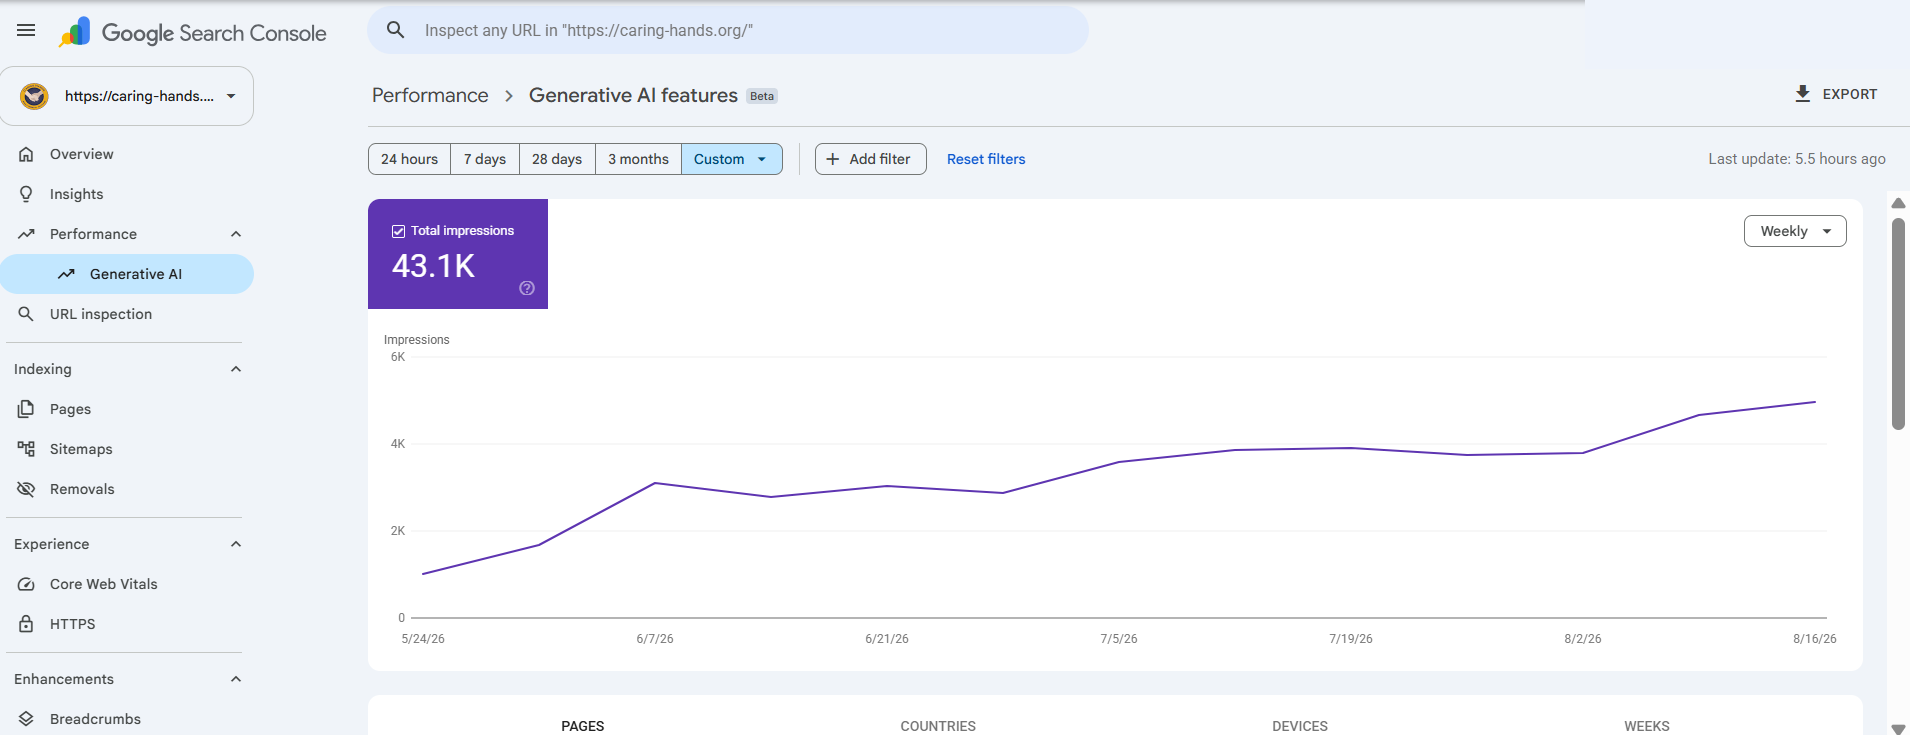
Task: Click the Overview home icon
Action: pyautogui.click(x=27, y=154)
